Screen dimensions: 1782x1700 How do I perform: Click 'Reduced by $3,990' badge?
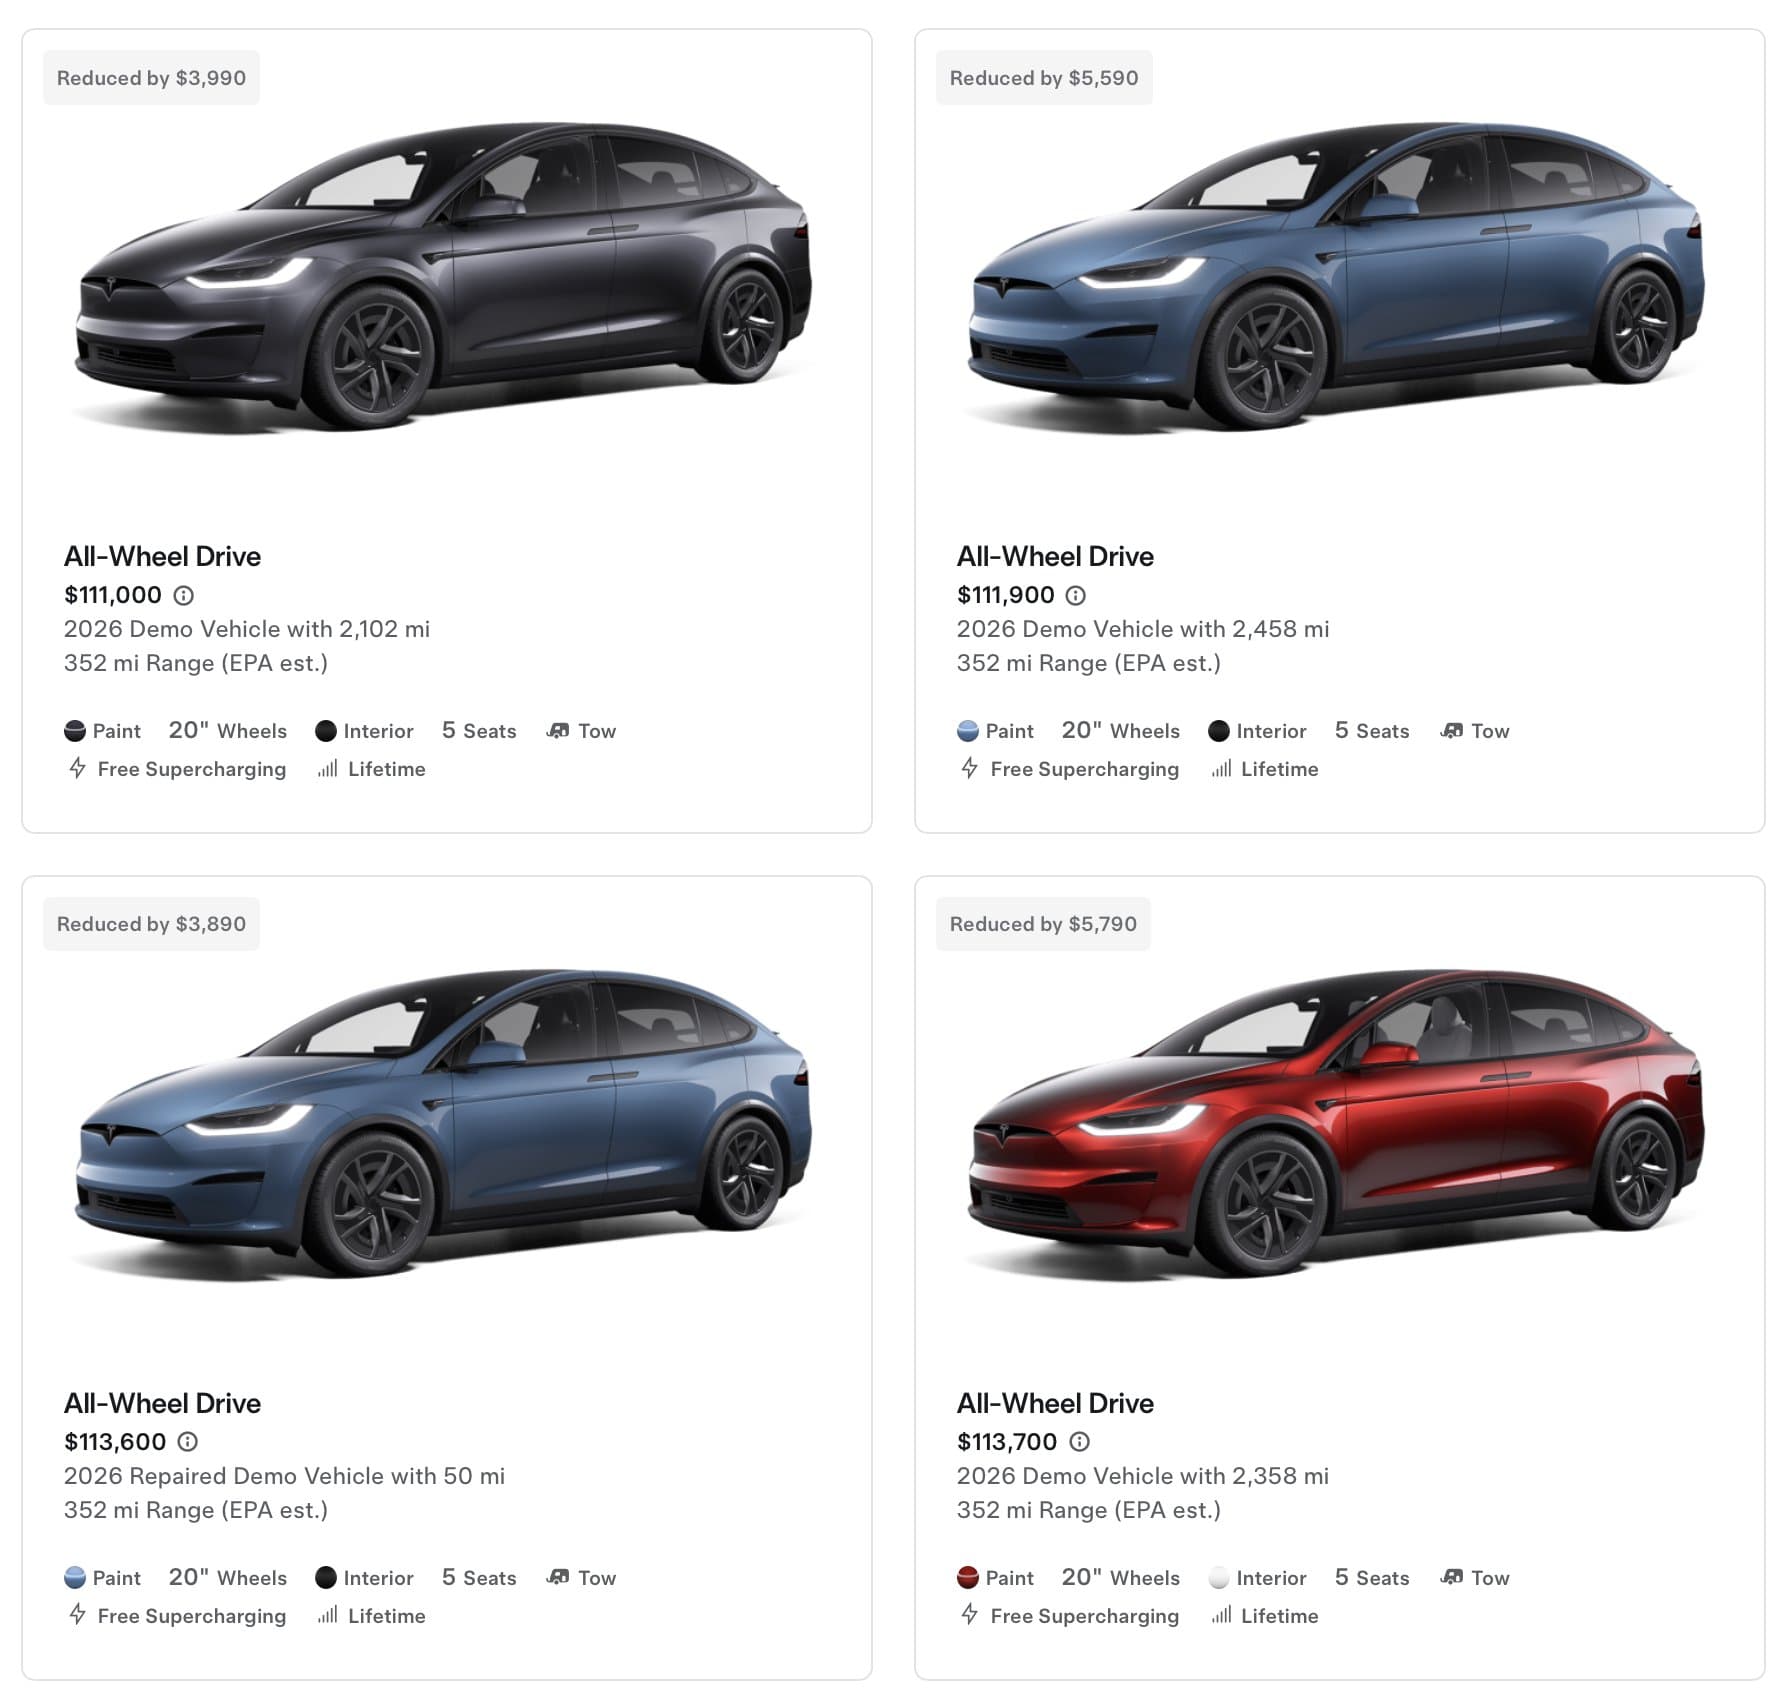151,78
